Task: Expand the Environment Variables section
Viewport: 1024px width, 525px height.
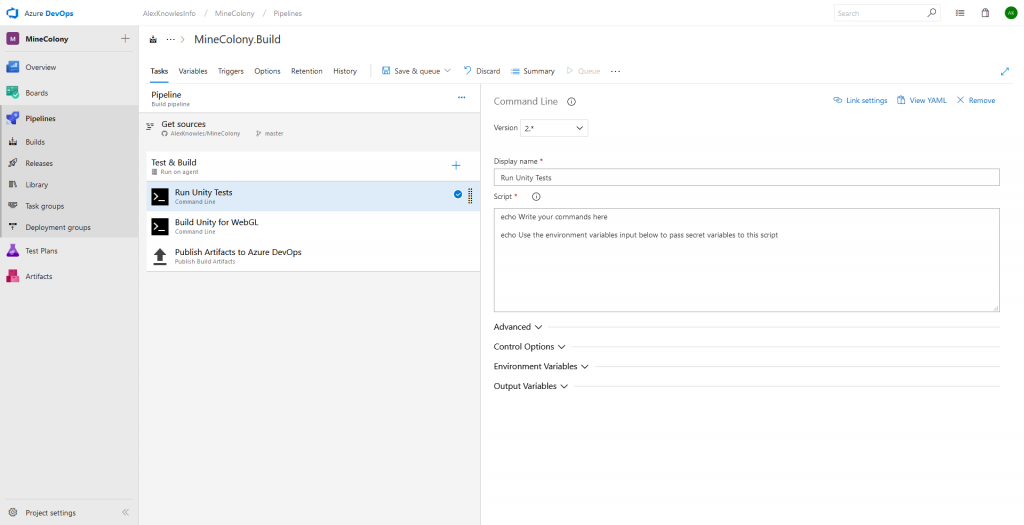Action: pyautogui.click(x=541, y=367)
